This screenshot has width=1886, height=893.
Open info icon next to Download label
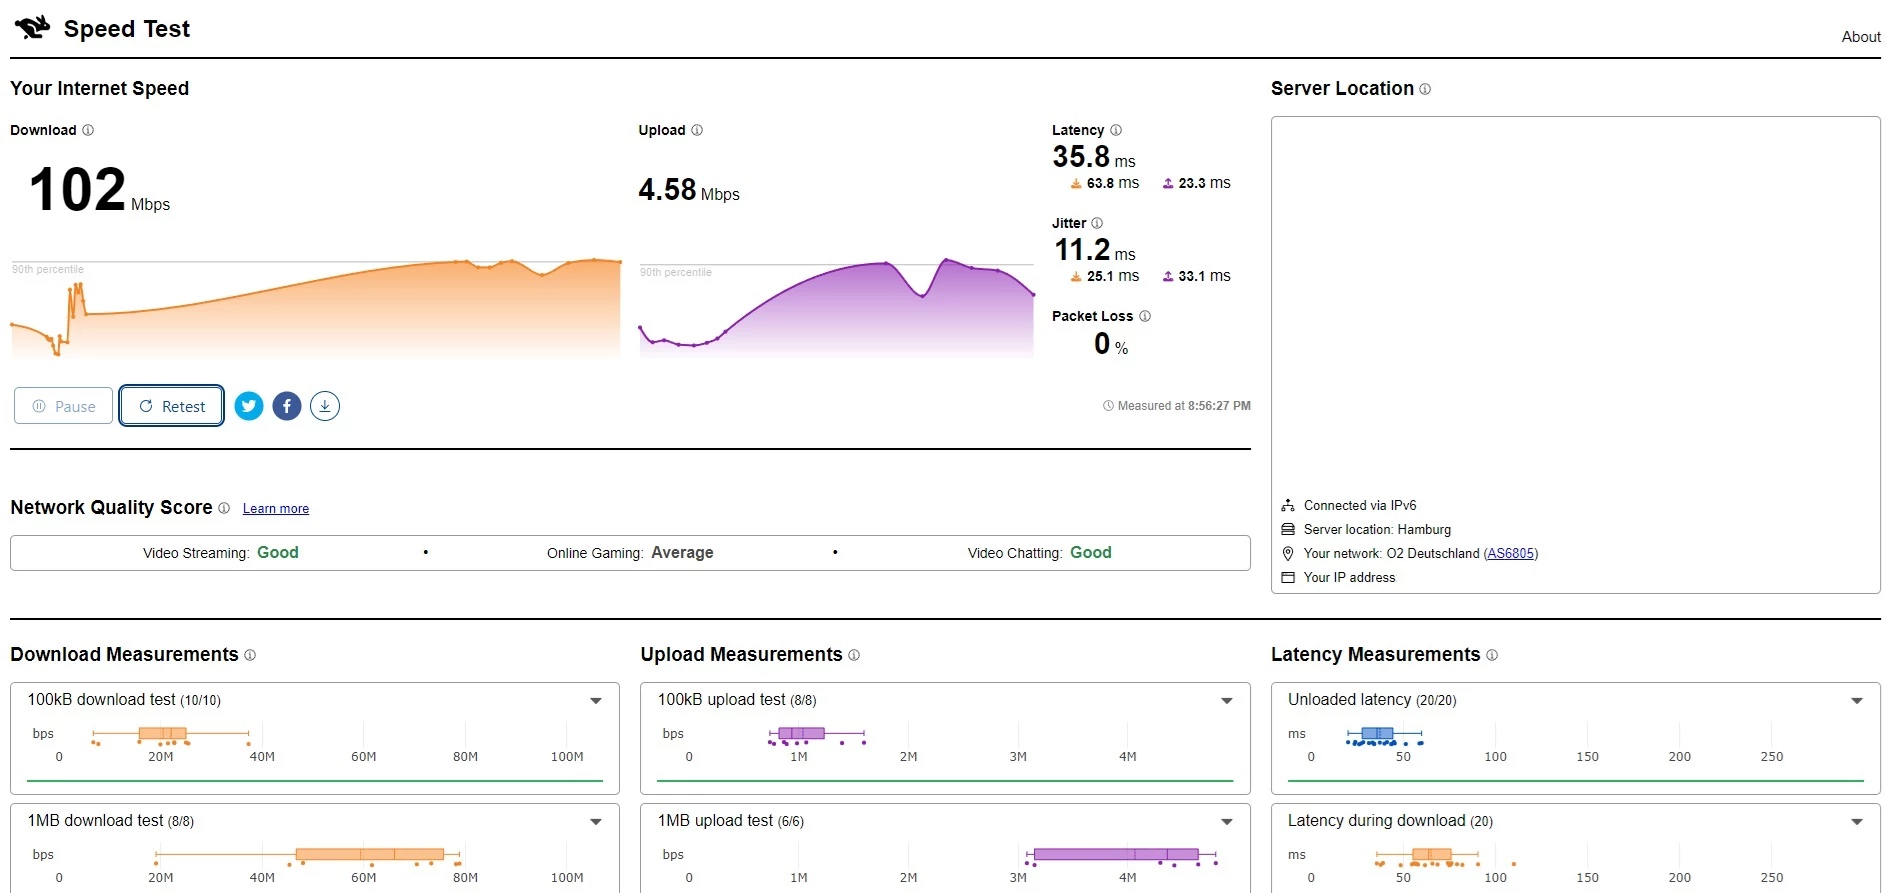pyautogui.click(x=88, y=130)
